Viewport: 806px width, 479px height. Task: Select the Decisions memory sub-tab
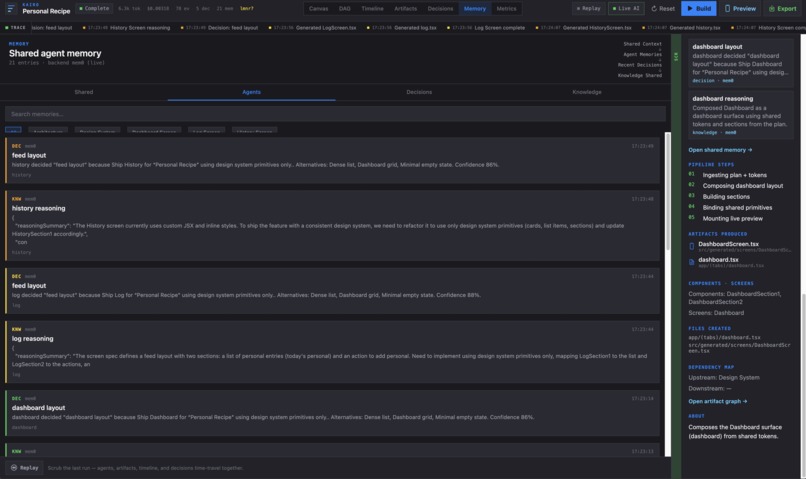click(419, 92)
